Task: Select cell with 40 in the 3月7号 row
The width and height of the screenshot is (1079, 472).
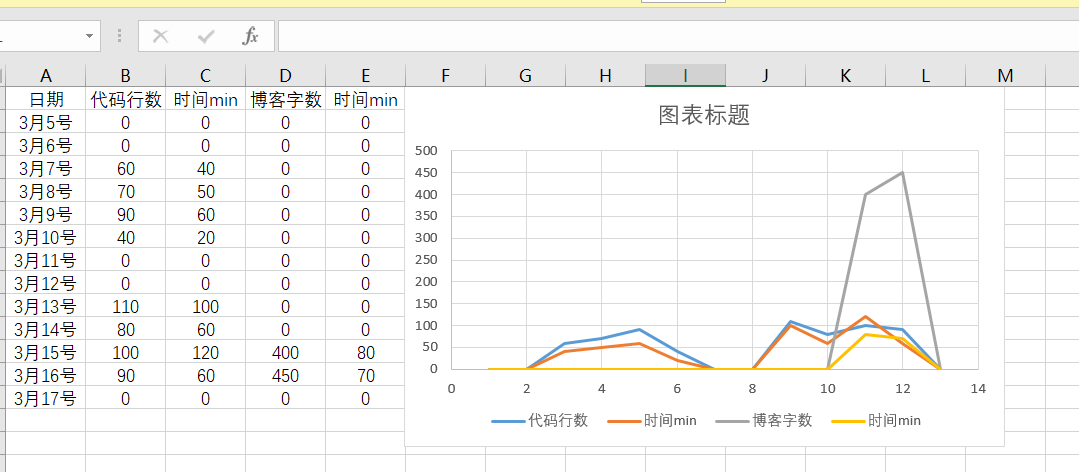Action: [205, 169]
